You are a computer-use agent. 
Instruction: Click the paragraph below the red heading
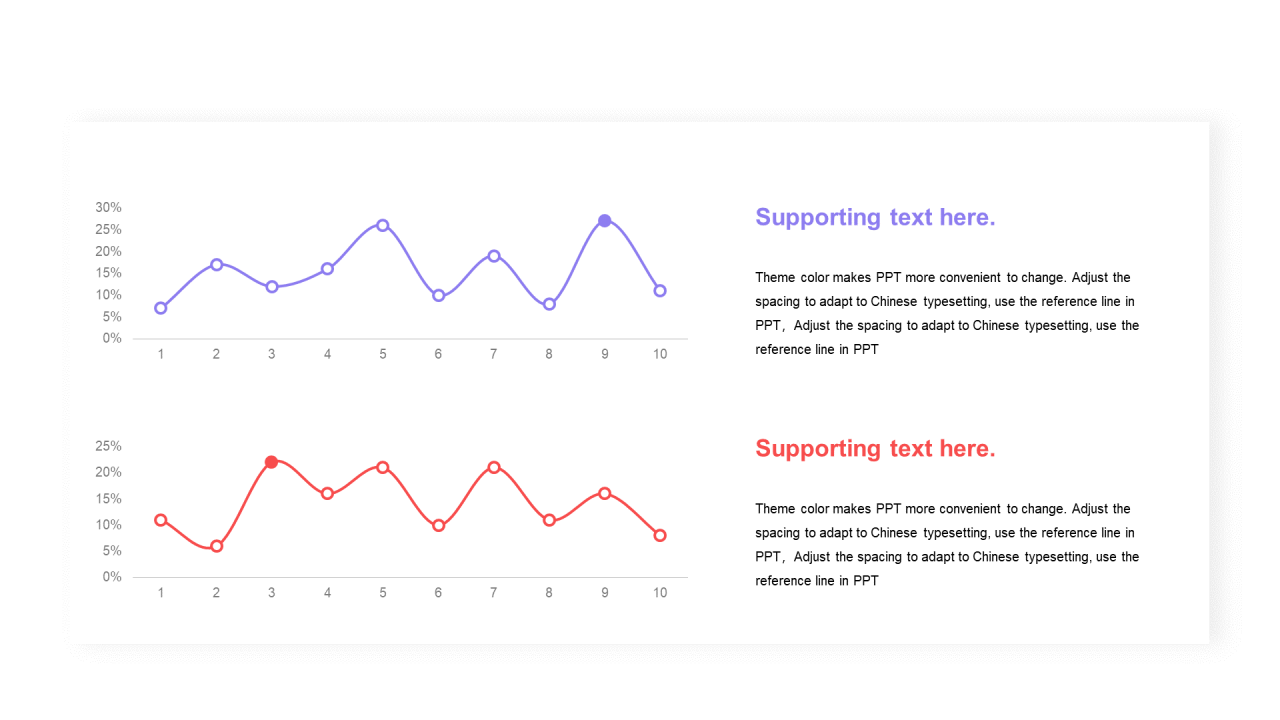pyautogui.click(x=946, y=544)
